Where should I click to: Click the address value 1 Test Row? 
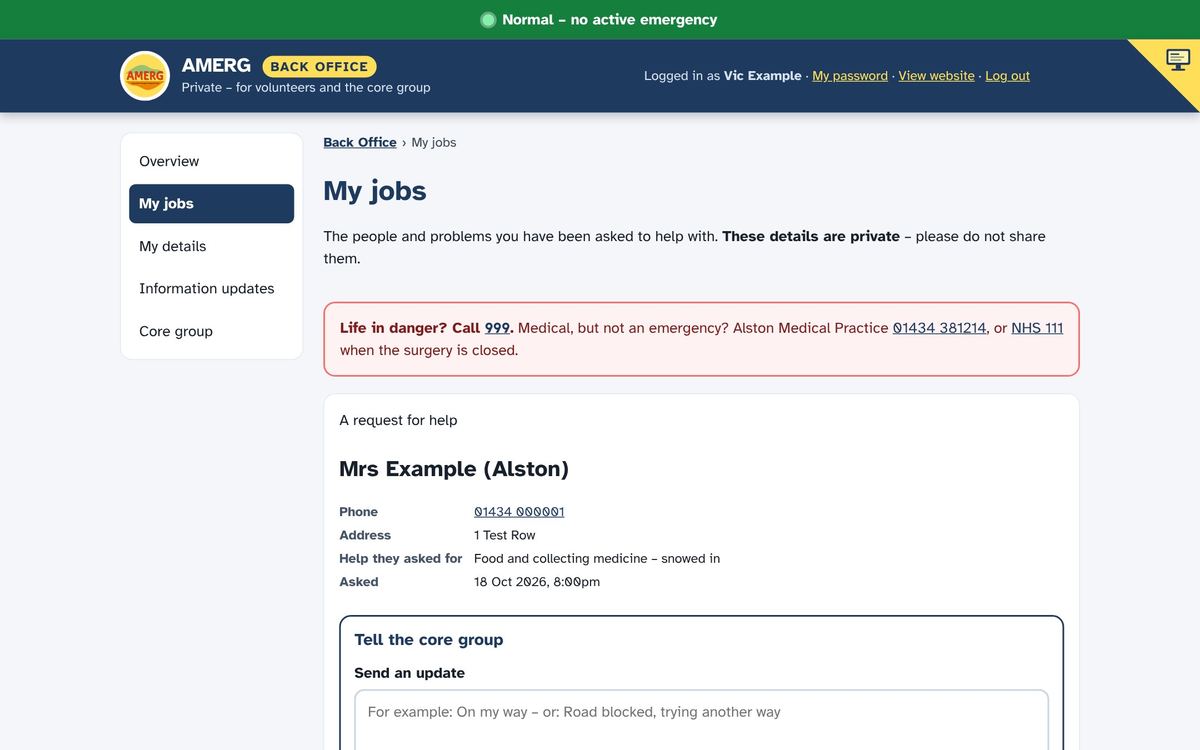pyautogui.click(x=505, y=535)
